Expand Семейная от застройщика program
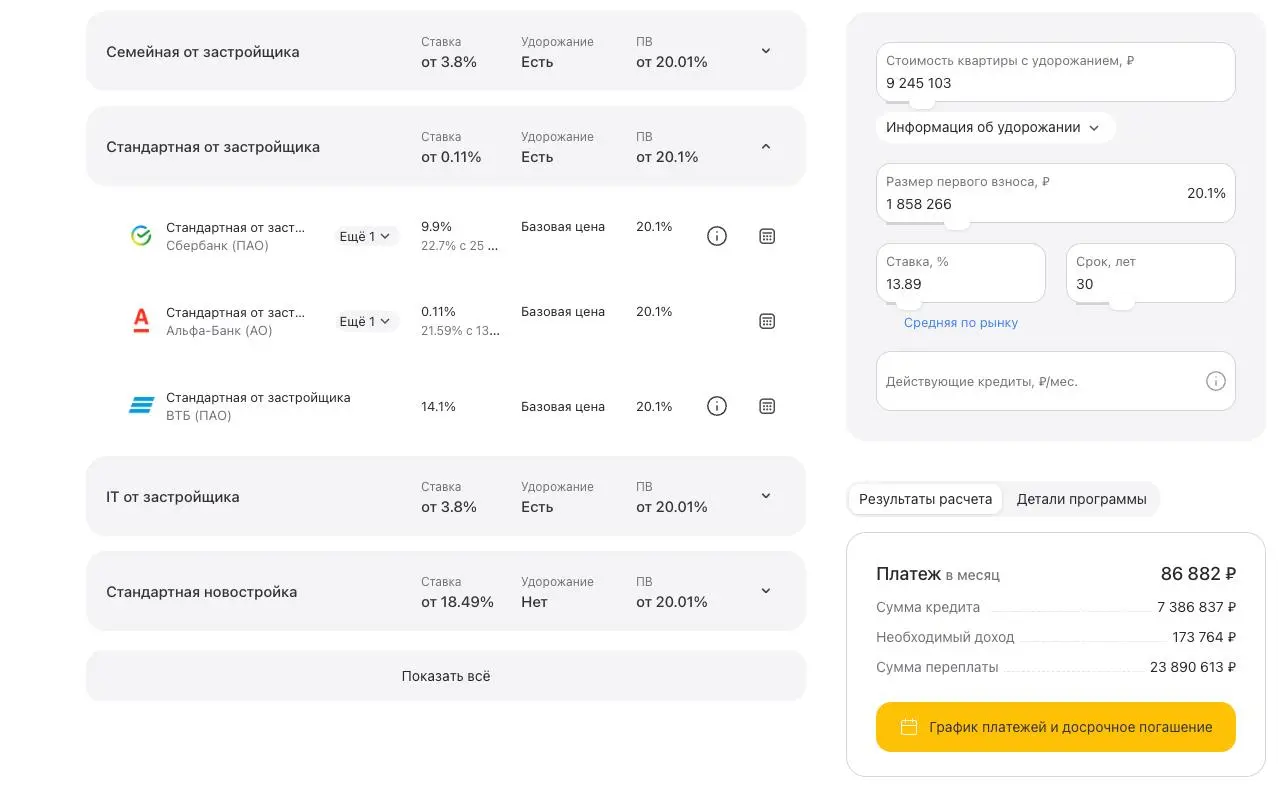 (766, 51)
